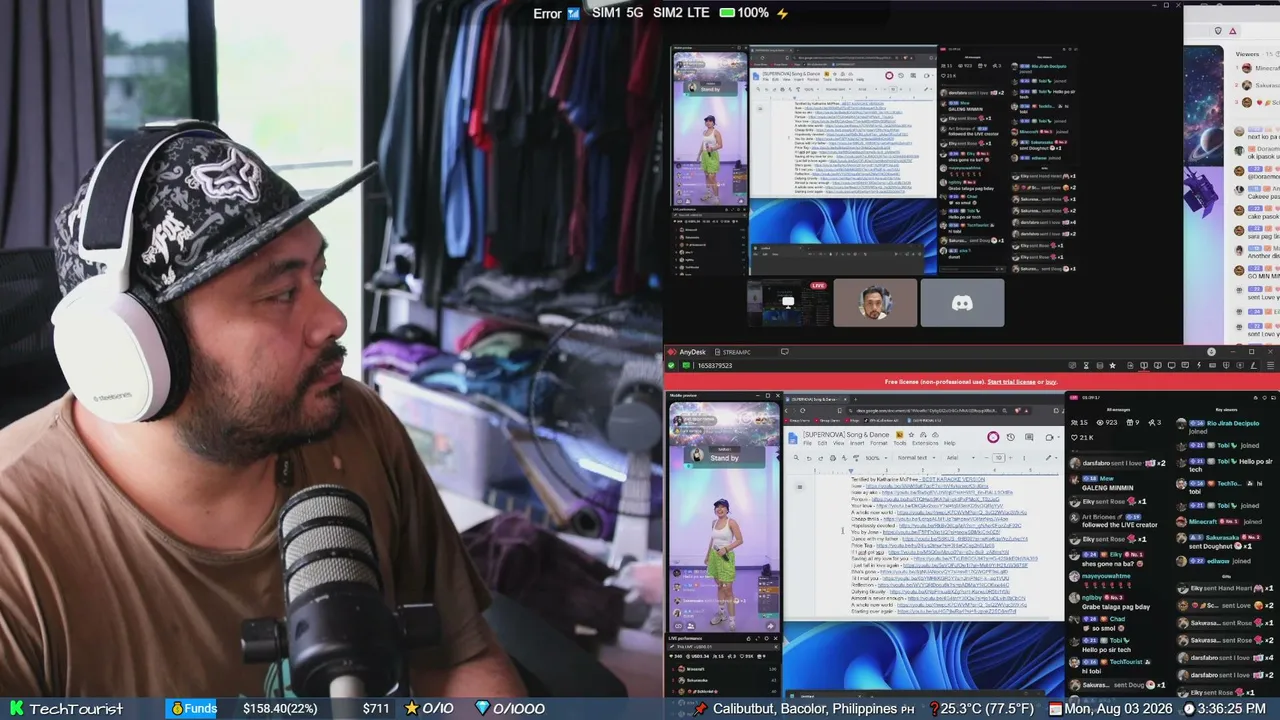Viewport: 1280px width, 720px height.
Task: Open the 100% zoom dropdown in AnyDesk Docs toolbar
Action: (x=874, y=458)
